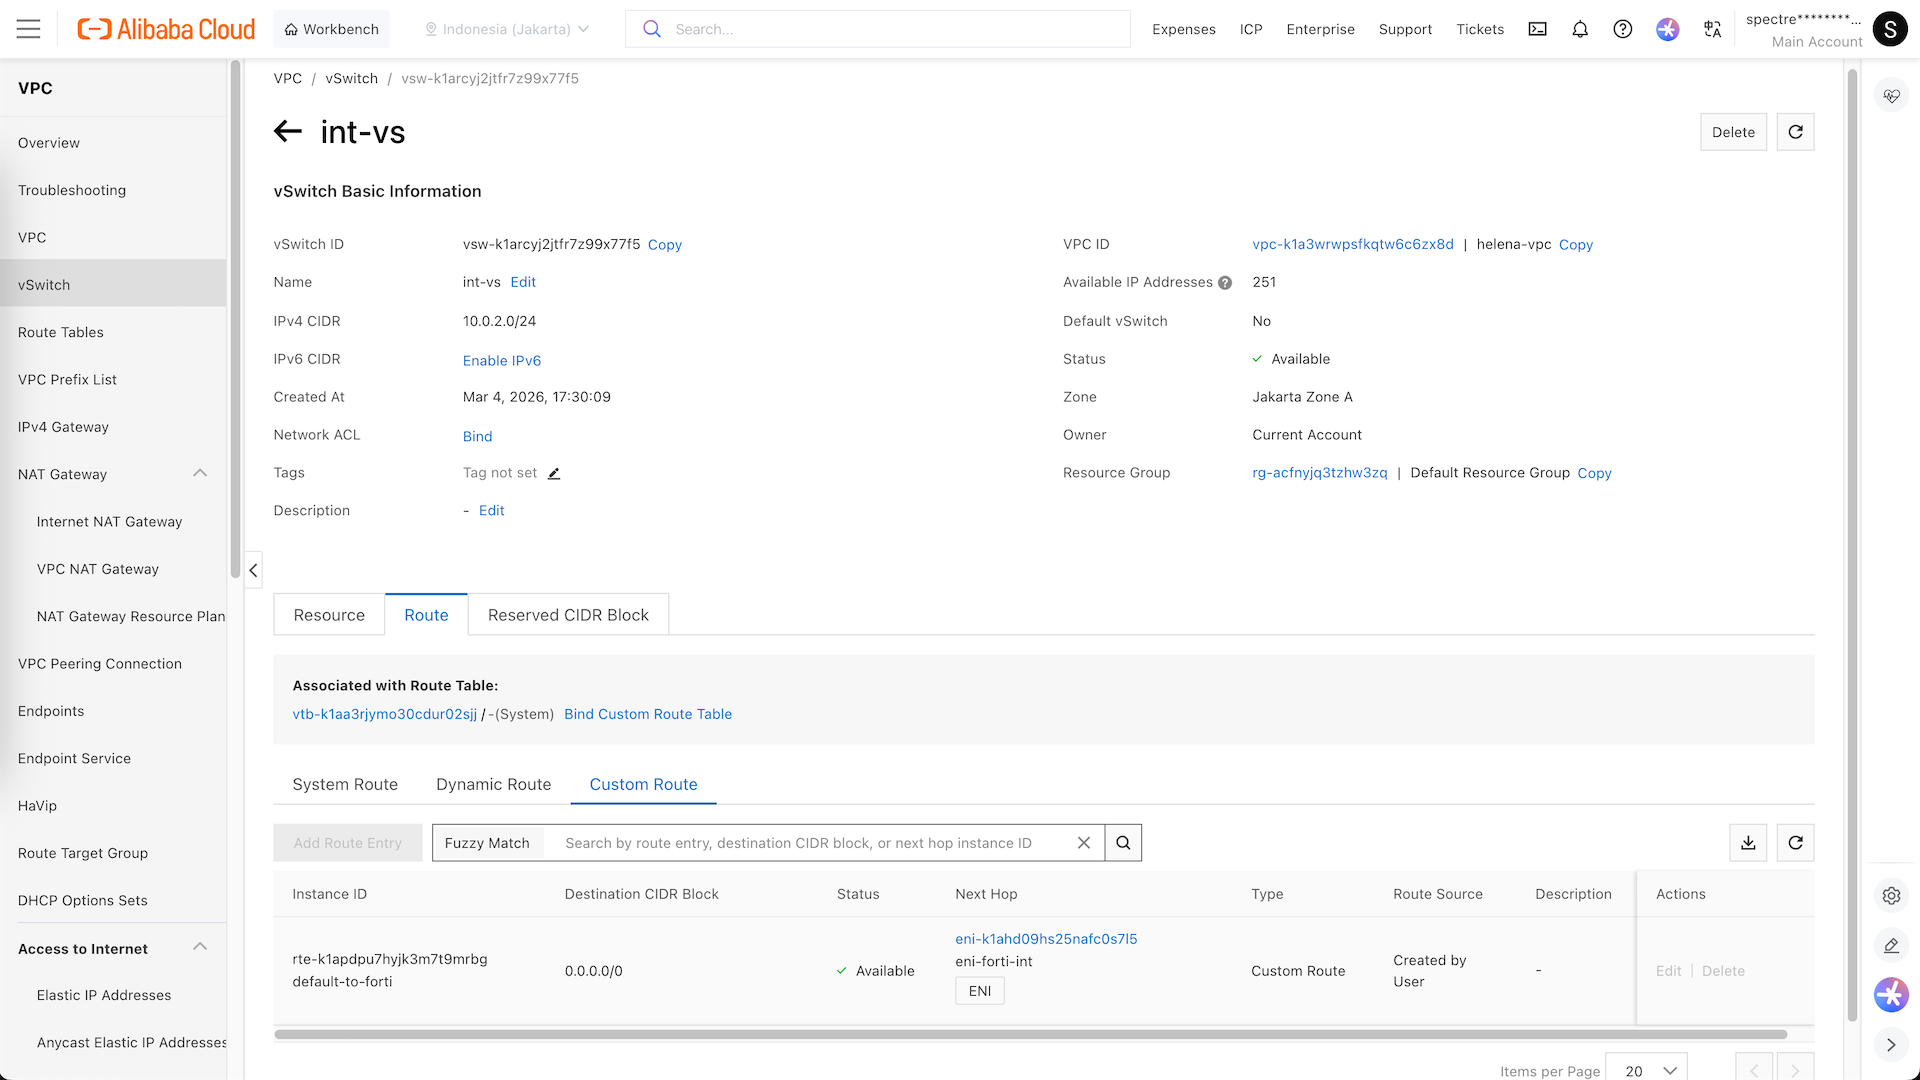
Task: Click the Bind Custom Route Table link
Action: [x=648, y=714]
